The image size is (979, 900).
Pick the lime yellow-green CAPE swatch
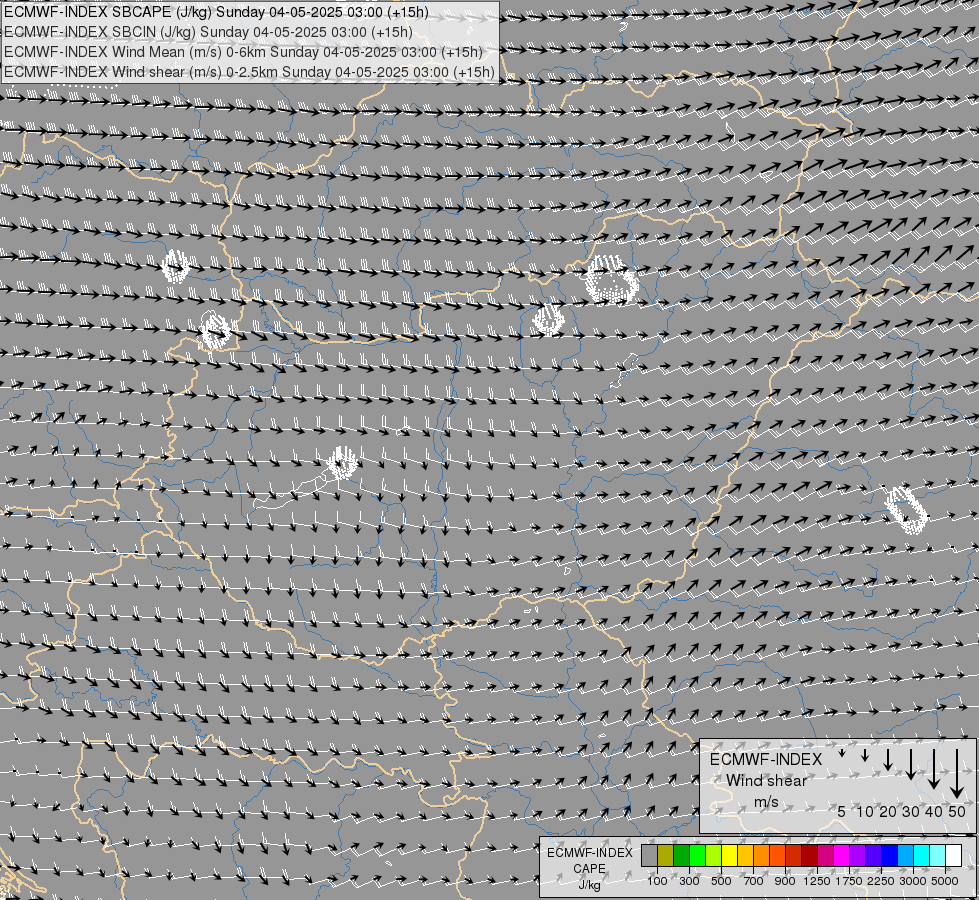(x=714, y=856)
